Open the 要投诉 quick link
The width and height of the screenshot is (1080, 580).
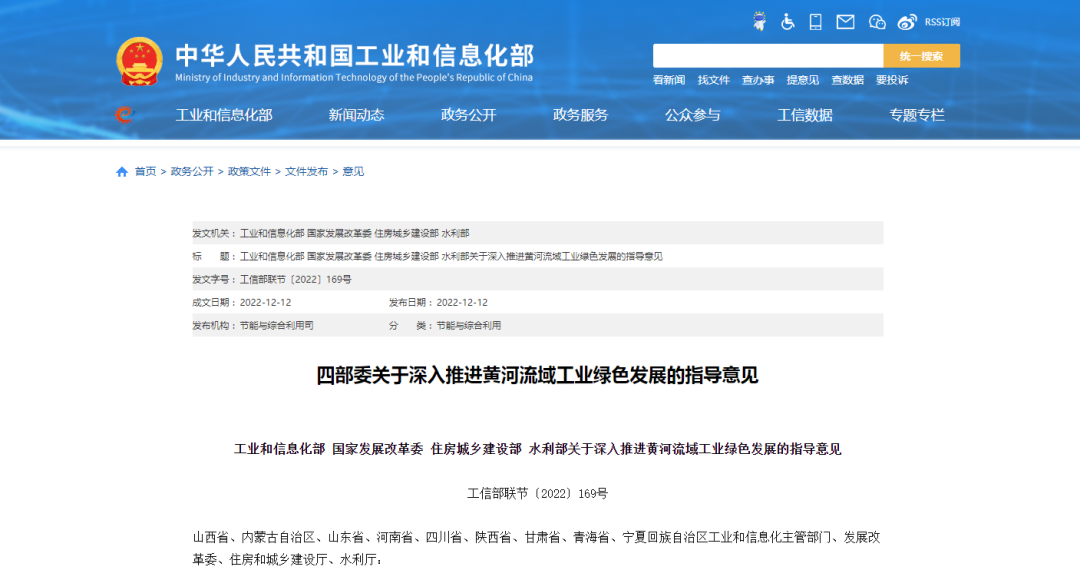892,80
